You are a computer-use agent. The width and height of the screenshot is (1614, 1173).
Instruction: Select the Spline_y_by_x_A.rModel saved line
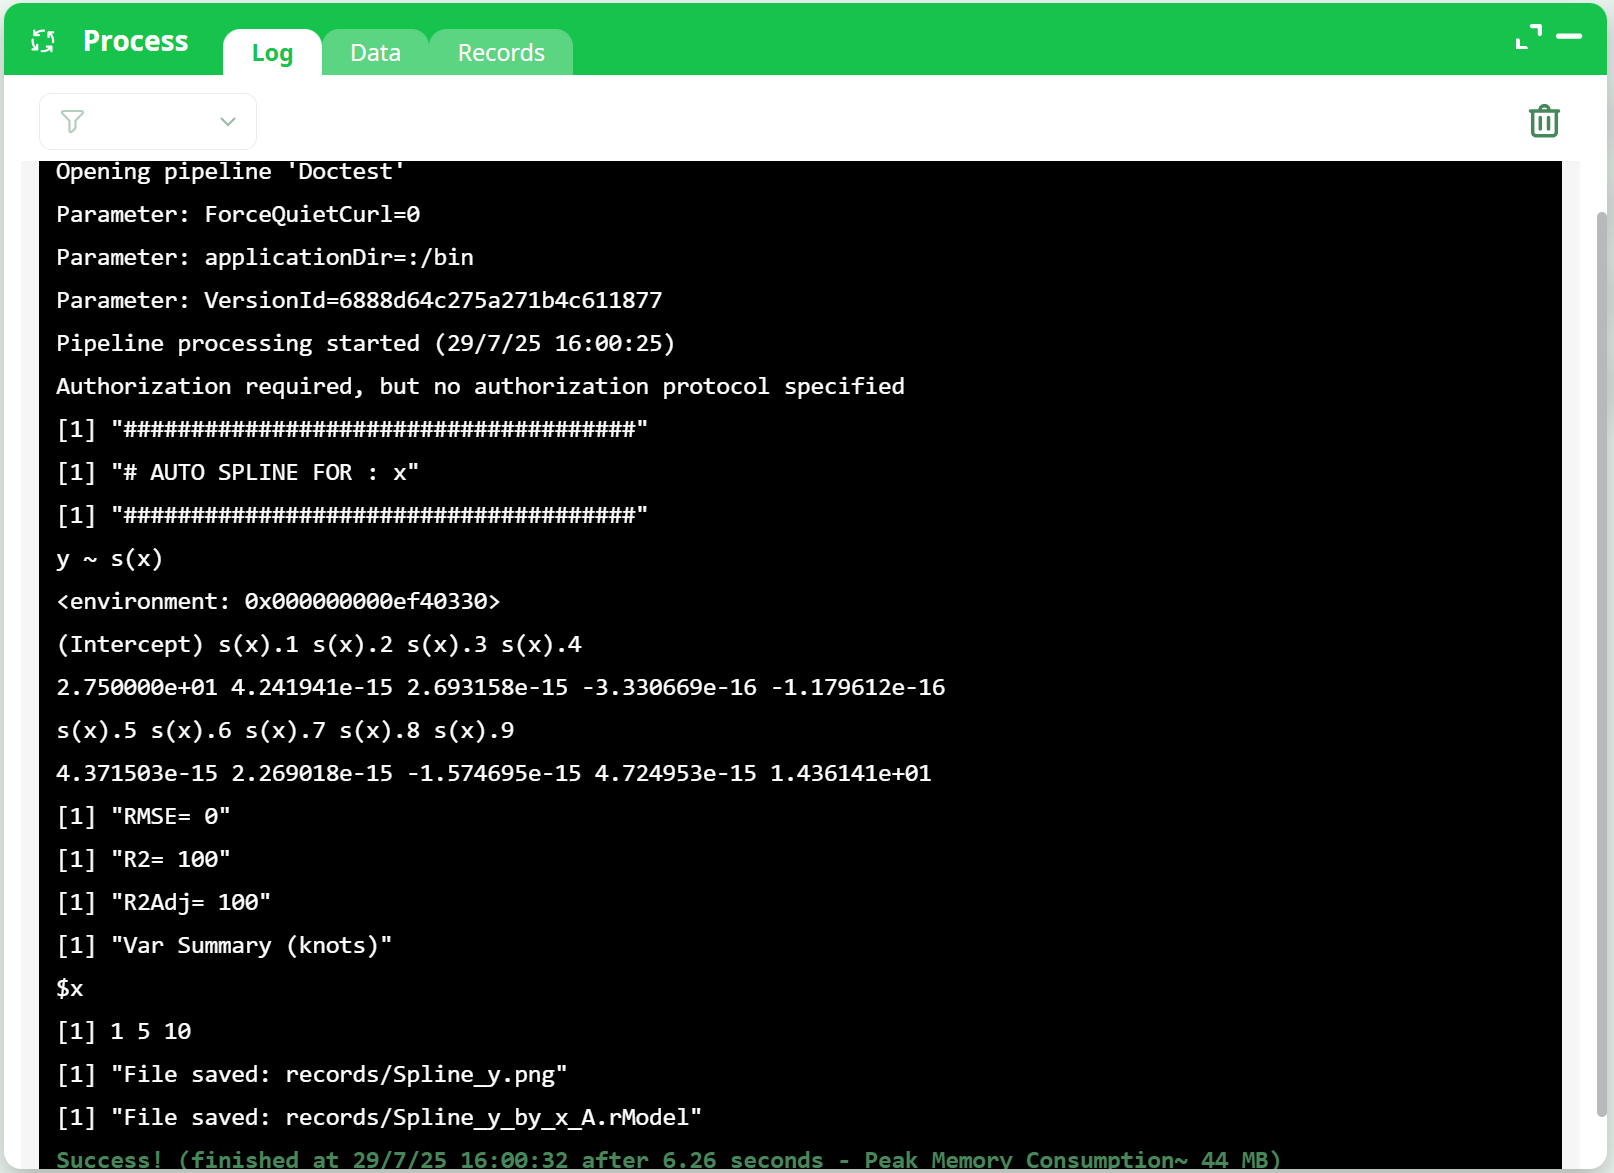(378, 1118)
